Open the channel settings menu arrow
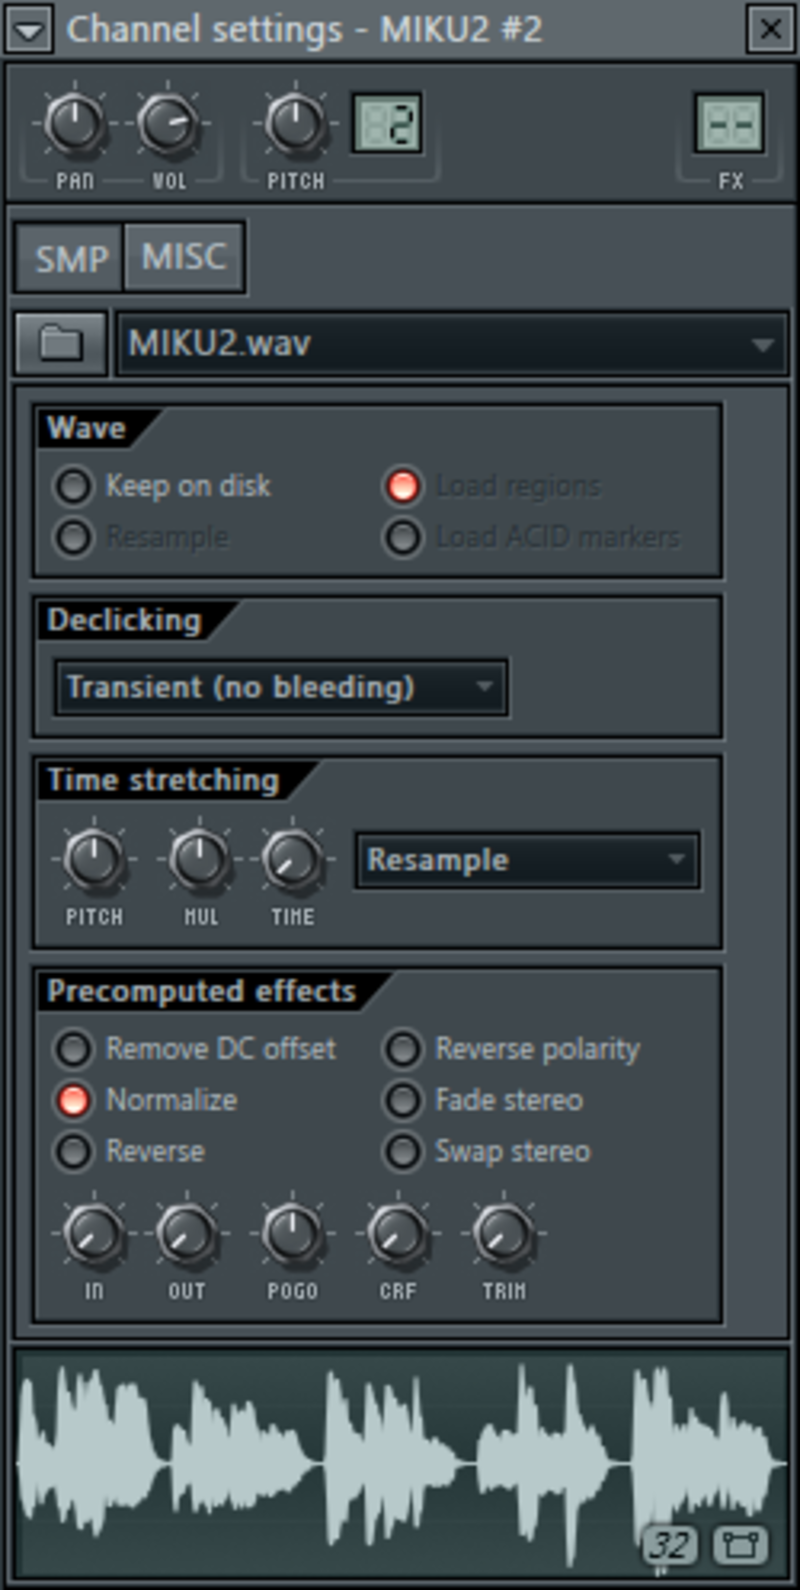 [x=29, y=30]
